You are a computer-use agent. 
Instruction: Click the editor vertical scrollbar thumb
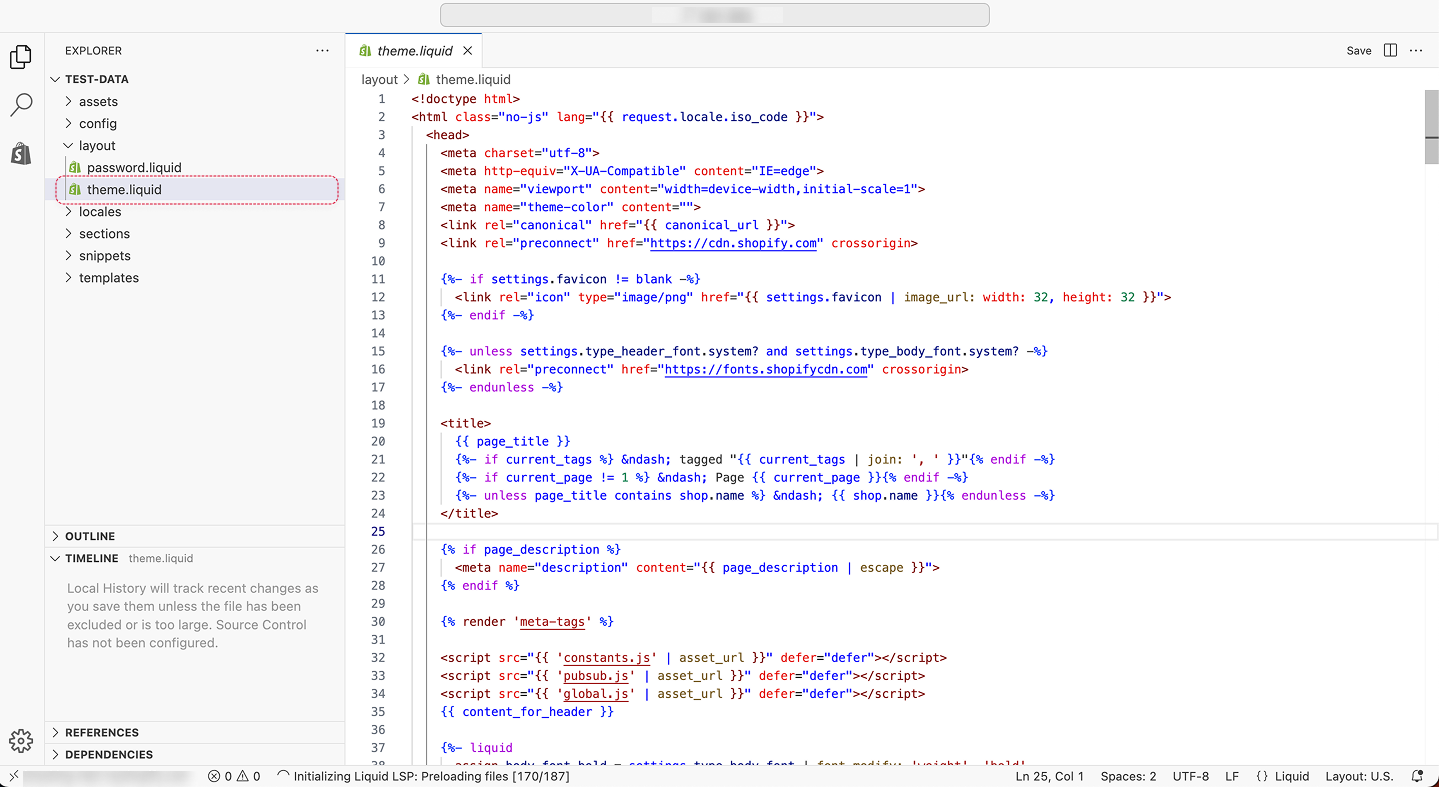[1431, 126]
